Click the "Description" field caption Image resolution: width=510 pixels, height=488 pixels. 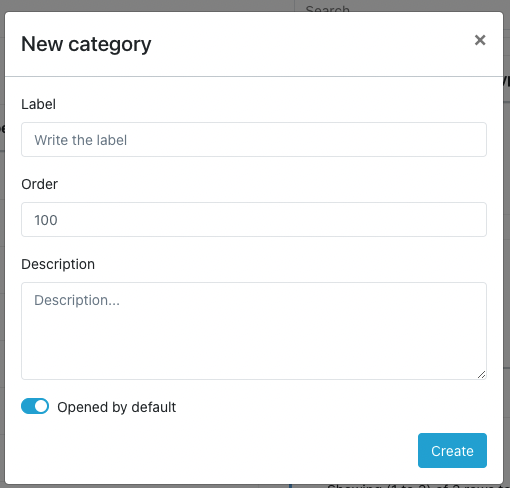[x=58, y=264]
